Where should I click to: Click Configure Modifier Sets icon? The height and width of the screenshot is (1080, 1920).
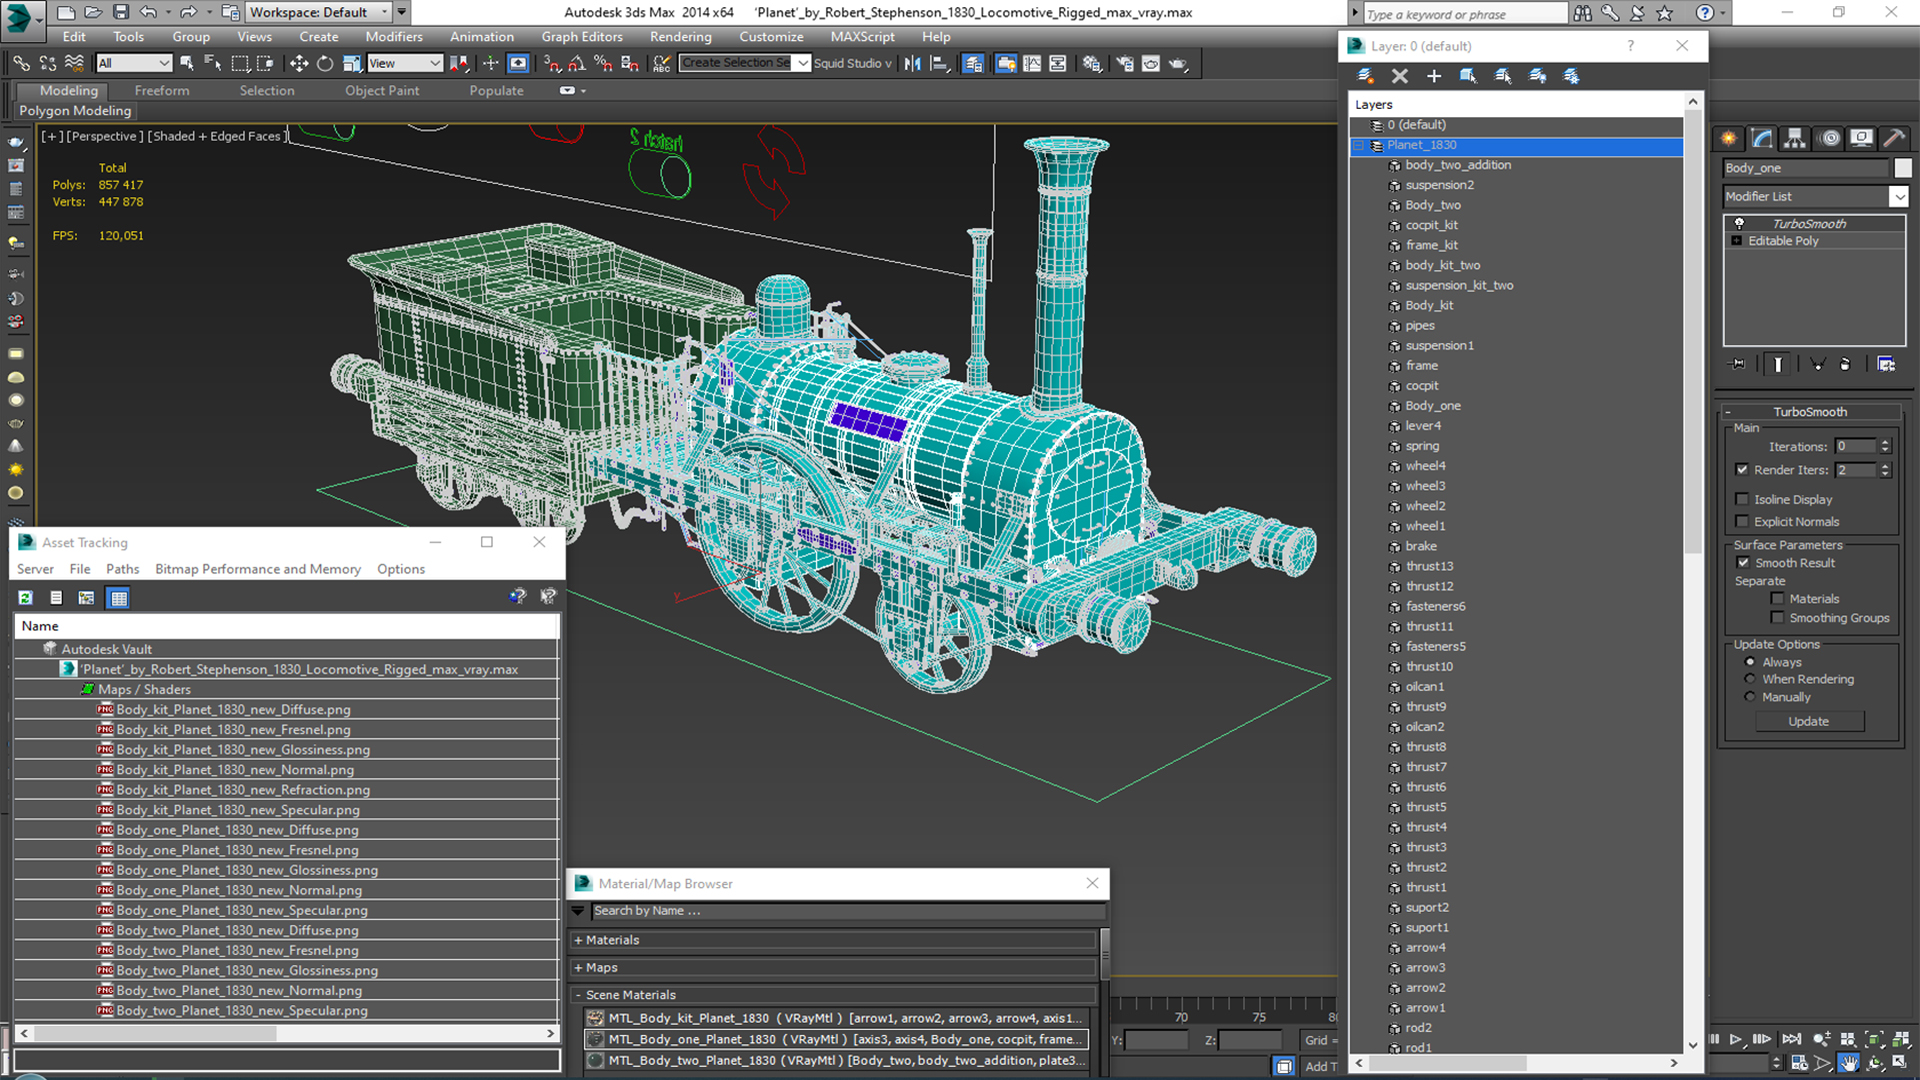1886,364
